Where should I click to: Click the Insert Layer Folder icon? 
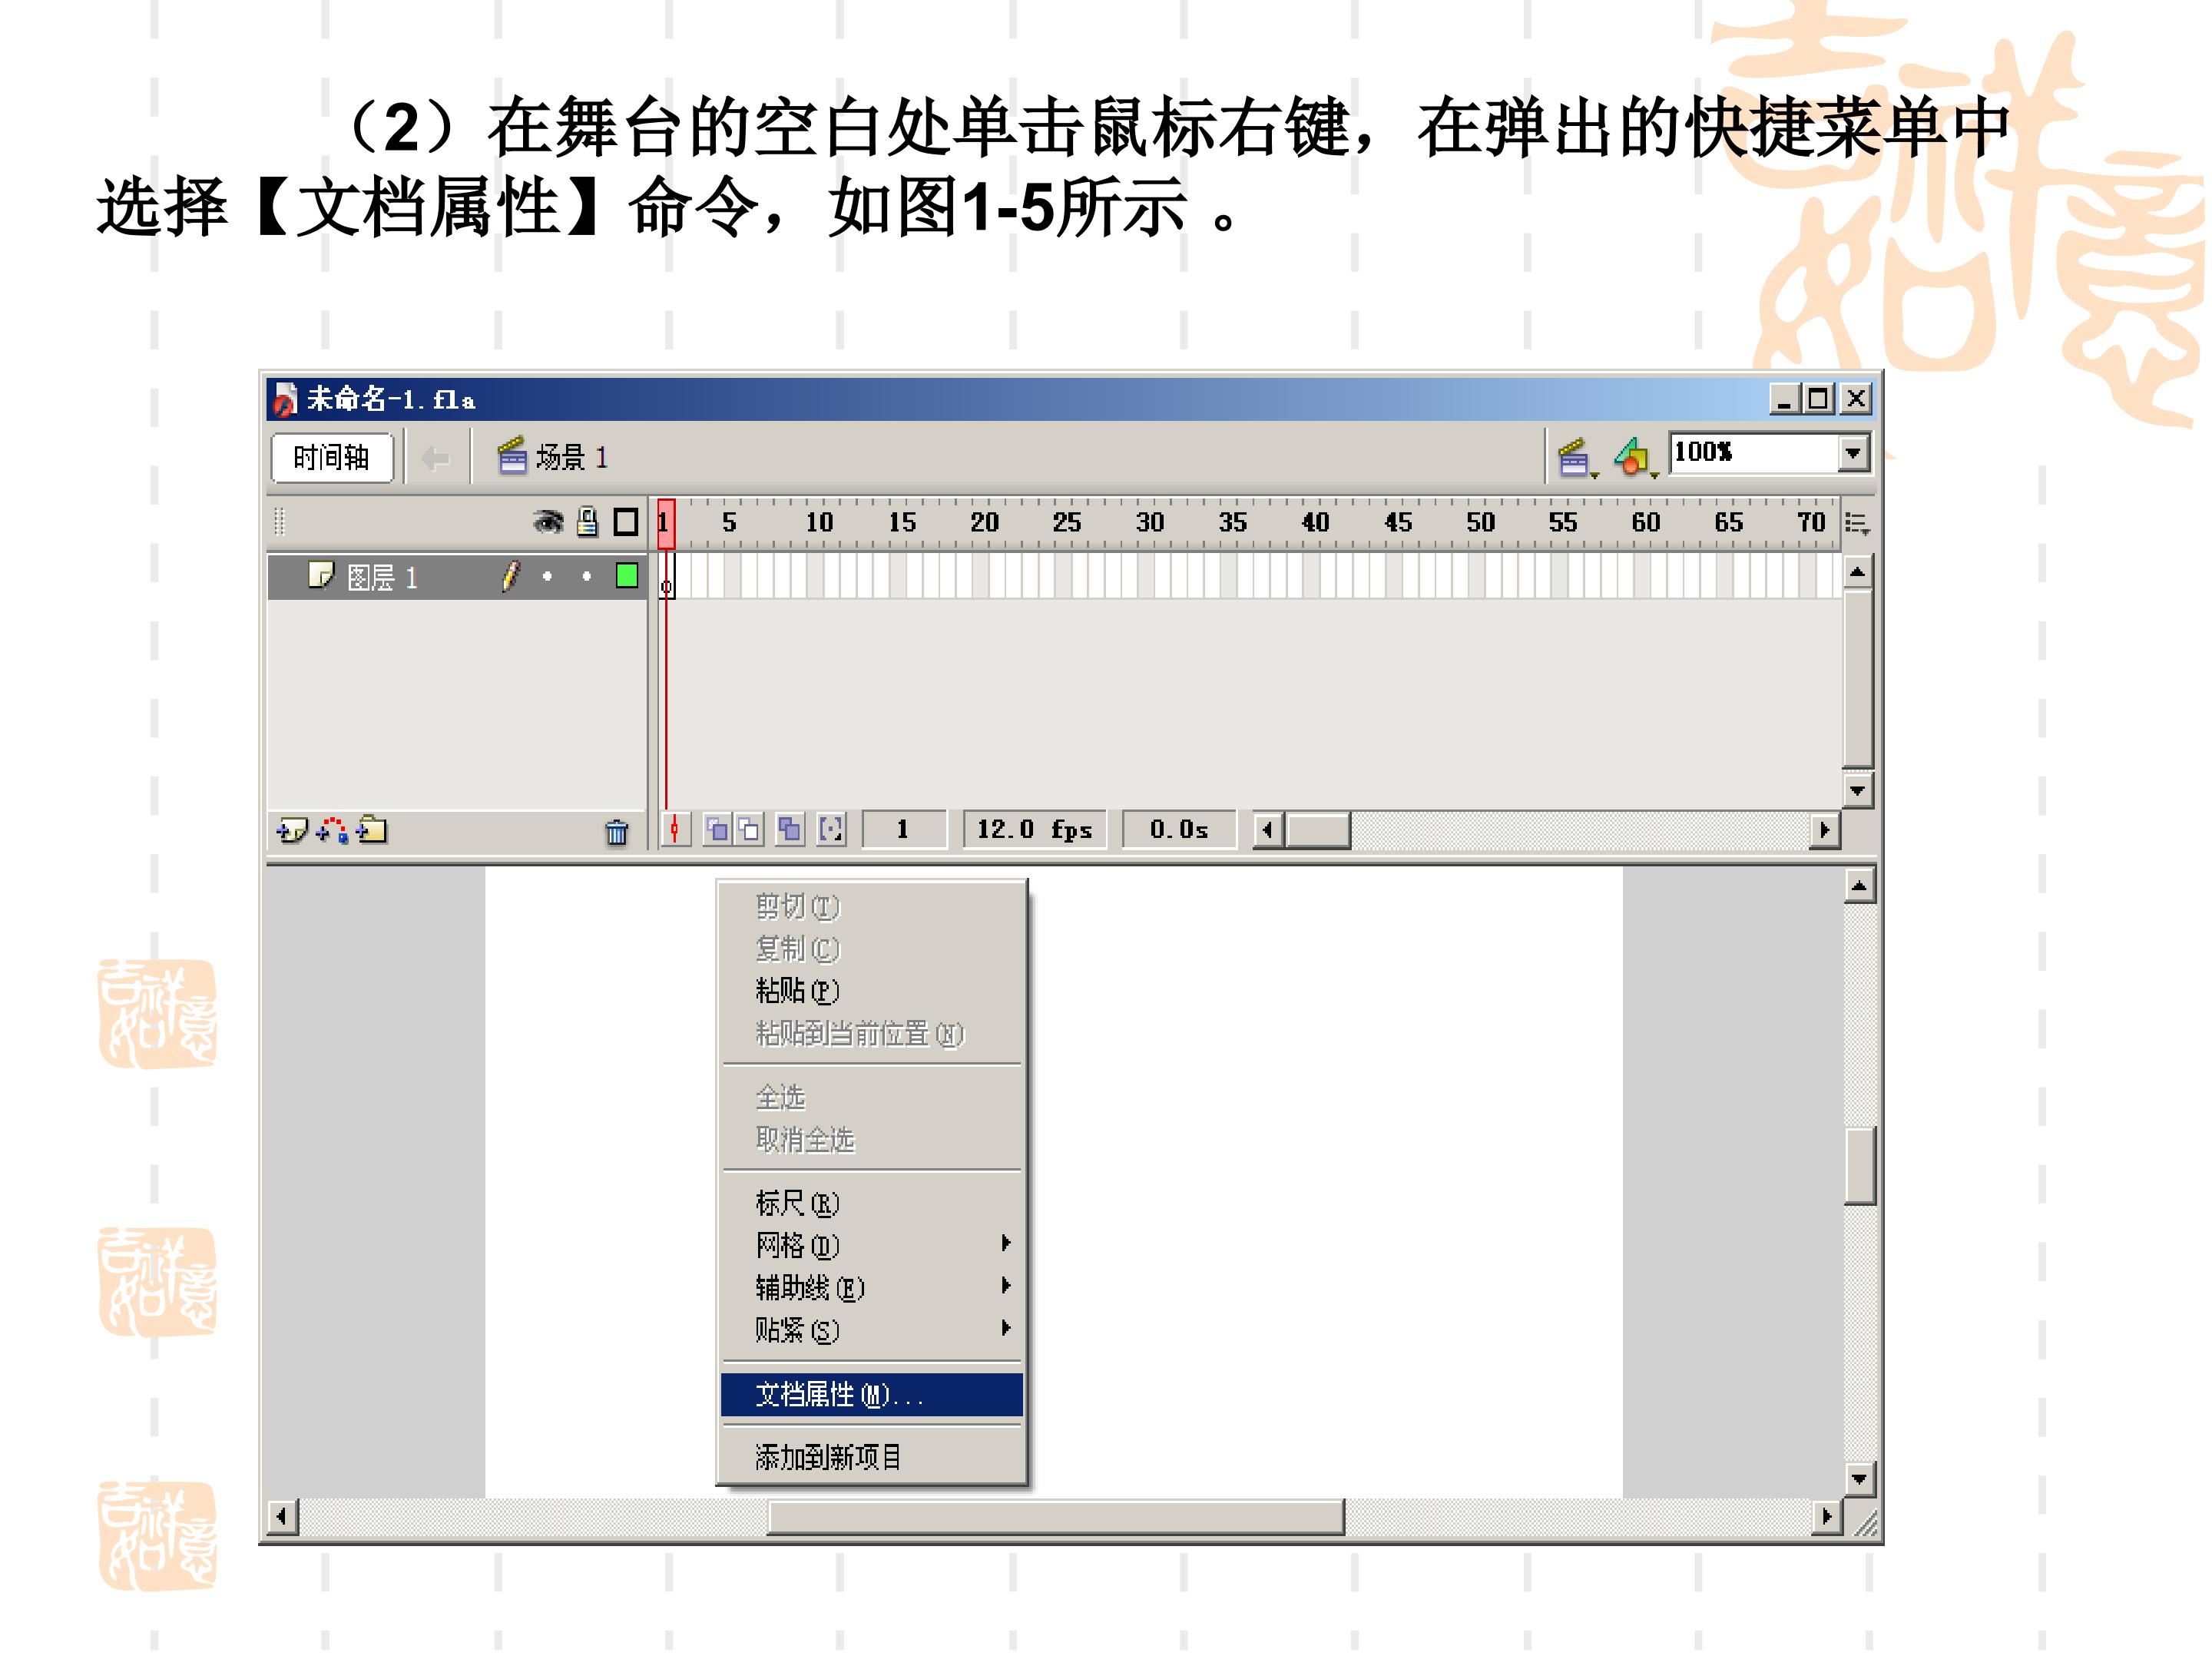373,830
